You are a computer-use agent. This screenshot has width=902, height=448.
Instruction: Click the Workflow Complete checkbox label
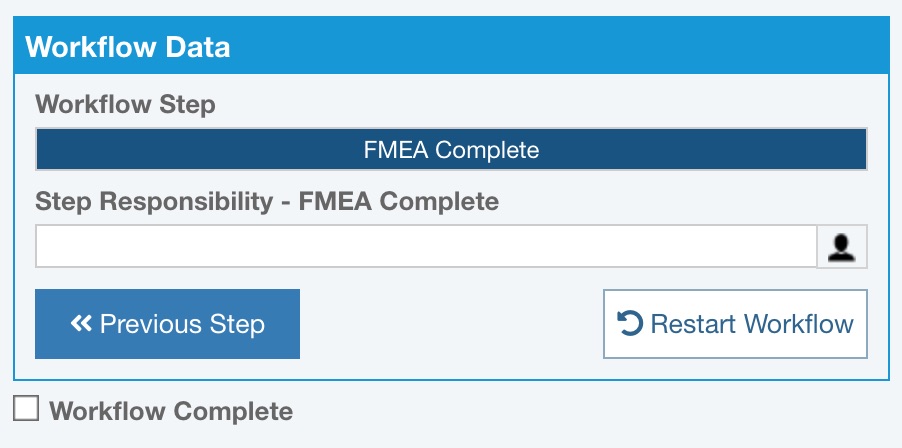pos(171,411)
